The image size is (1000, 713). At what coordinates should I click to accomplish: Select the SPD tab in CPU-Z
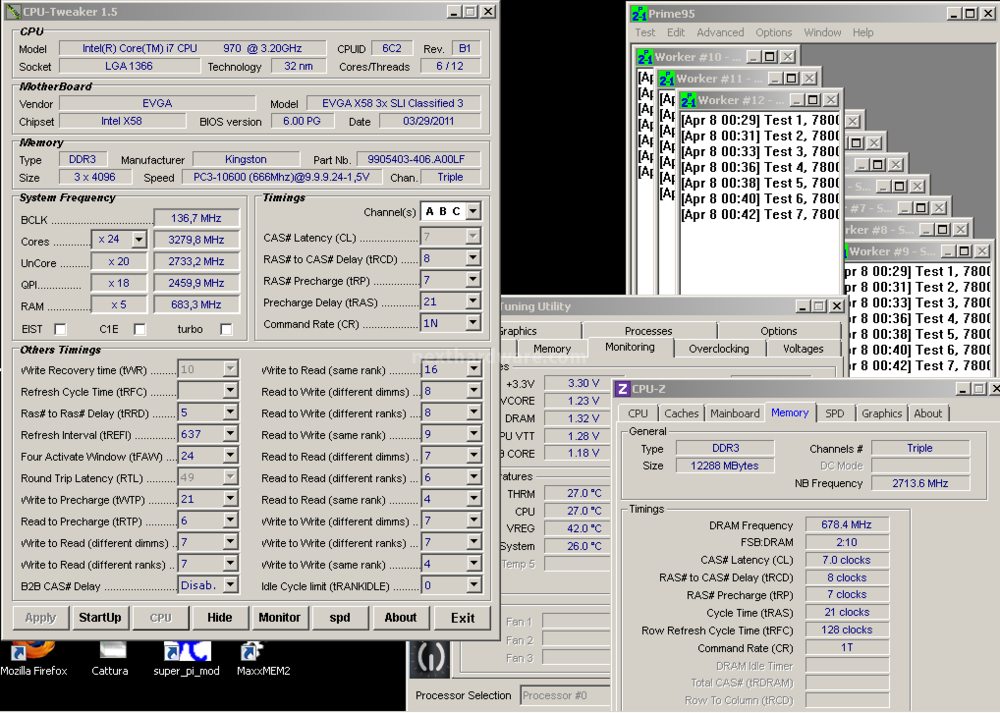tap(834, 413)
